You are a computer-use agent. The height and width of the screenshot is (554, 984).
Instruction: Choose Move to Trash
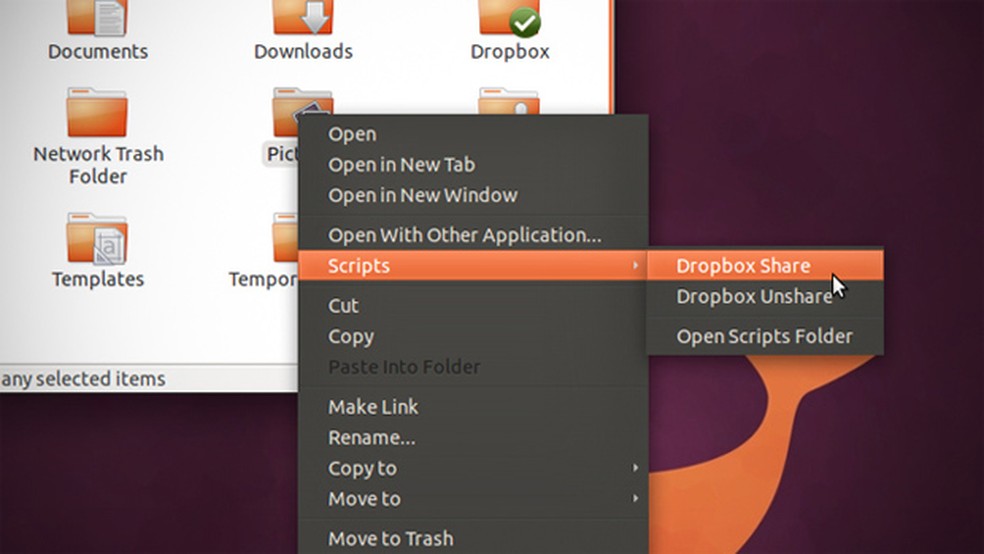coord(473,538)
